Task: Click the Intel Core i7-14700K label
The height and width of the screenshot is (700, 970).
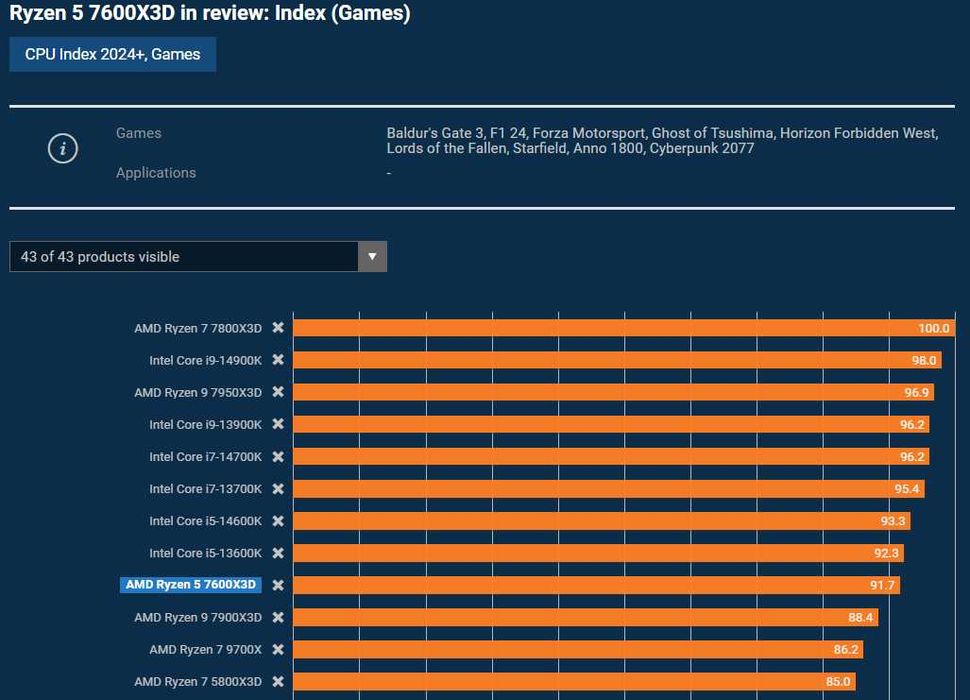Action: (x=205, y=457)
